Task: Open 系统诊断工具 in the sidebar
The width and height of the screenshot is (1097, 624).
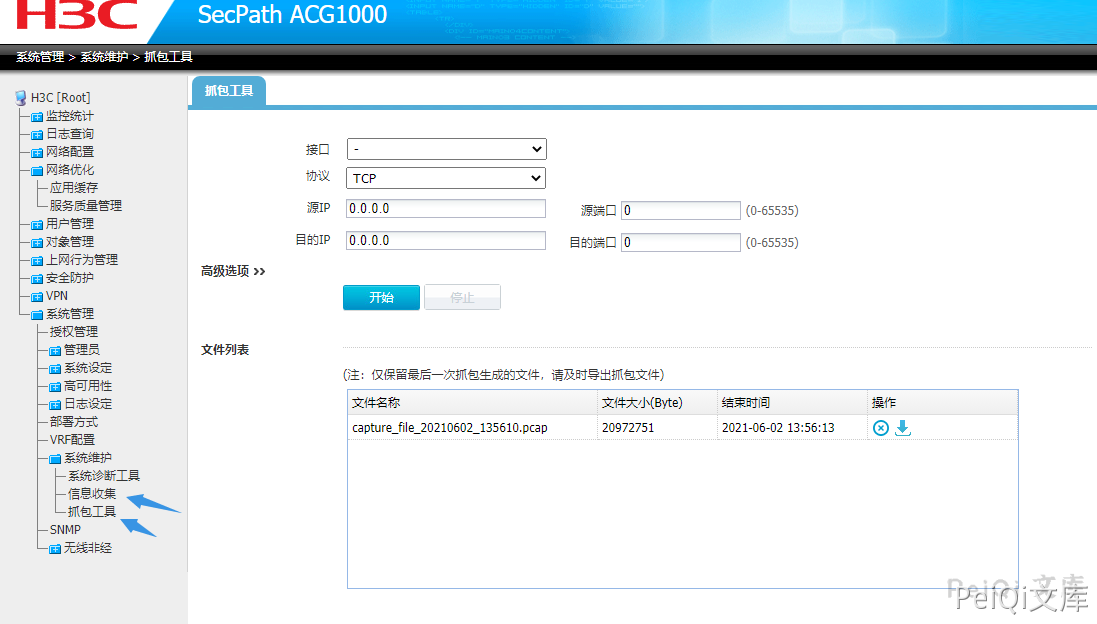Action: (x=104, y=476)
